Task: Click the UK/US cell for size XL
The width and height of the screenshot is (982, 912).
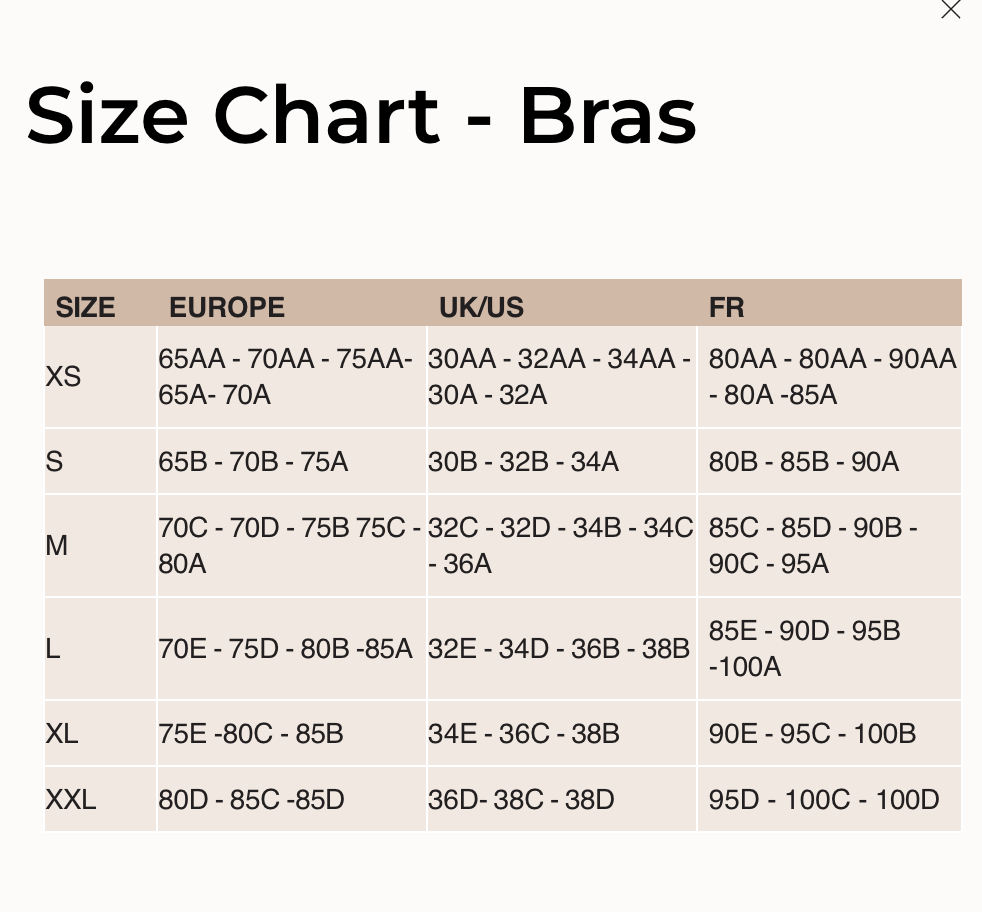Action: [x=523, y=734]
